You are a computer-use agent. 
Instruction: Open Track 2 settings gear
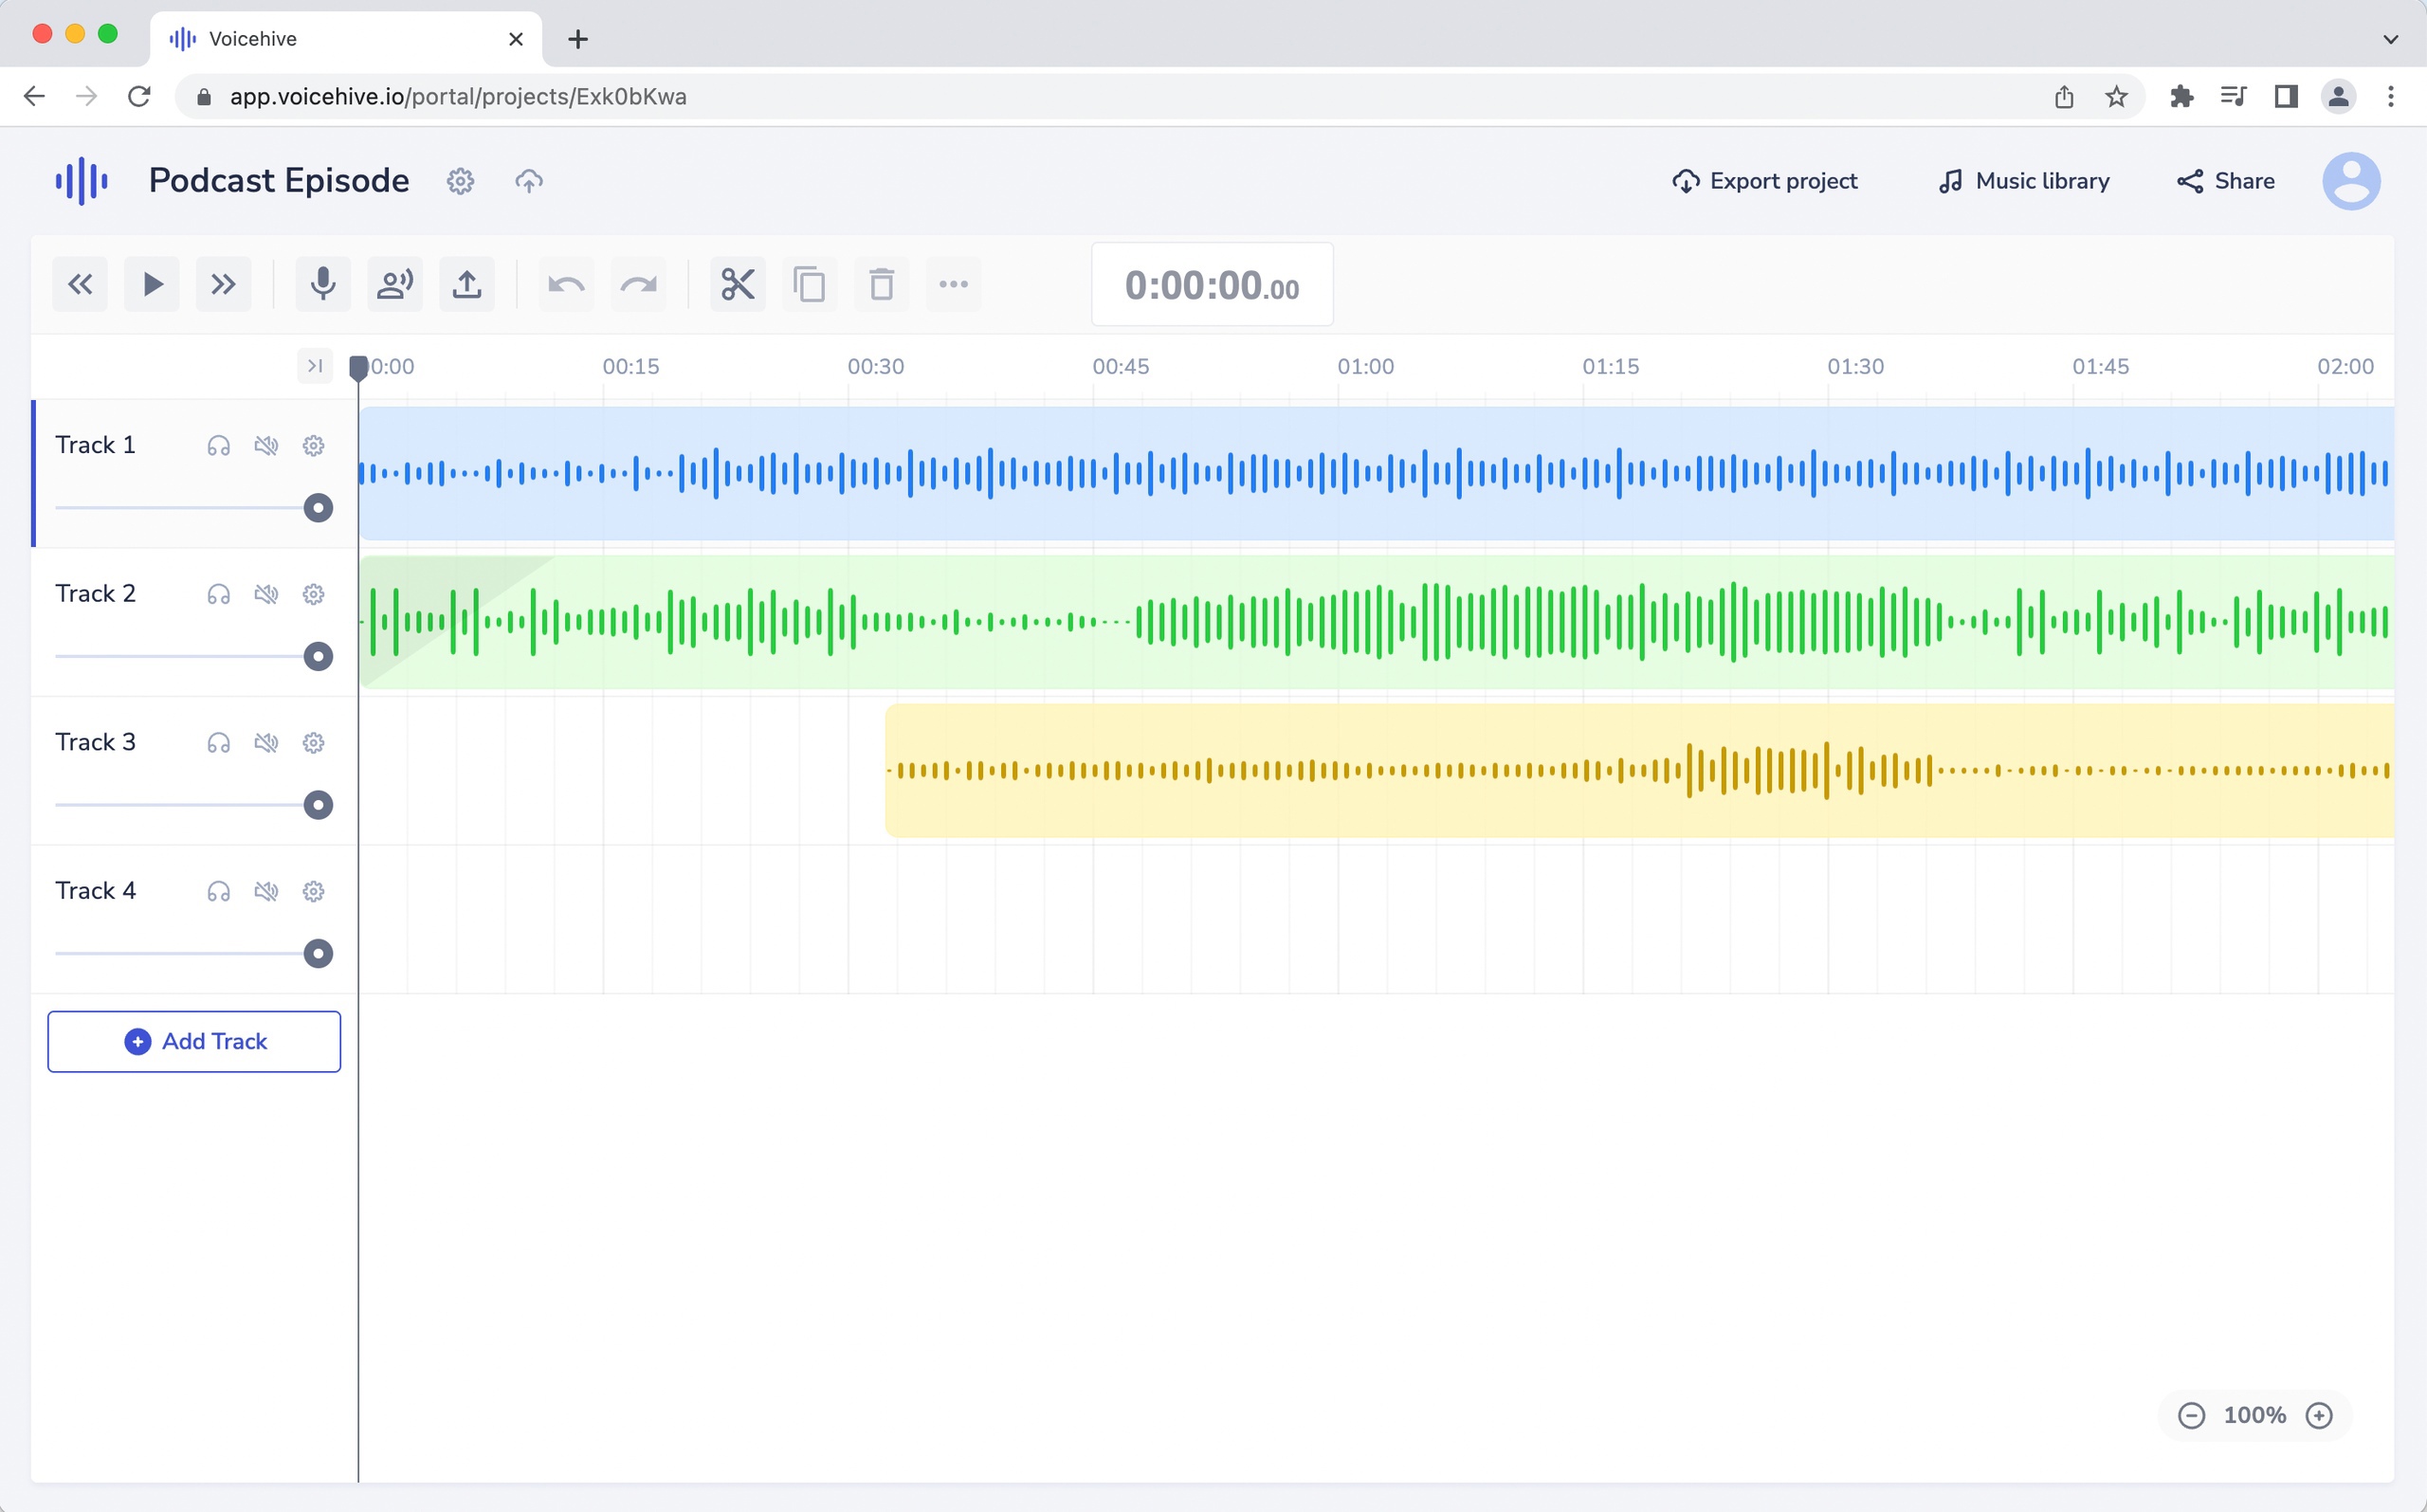(x=314, y=595)
